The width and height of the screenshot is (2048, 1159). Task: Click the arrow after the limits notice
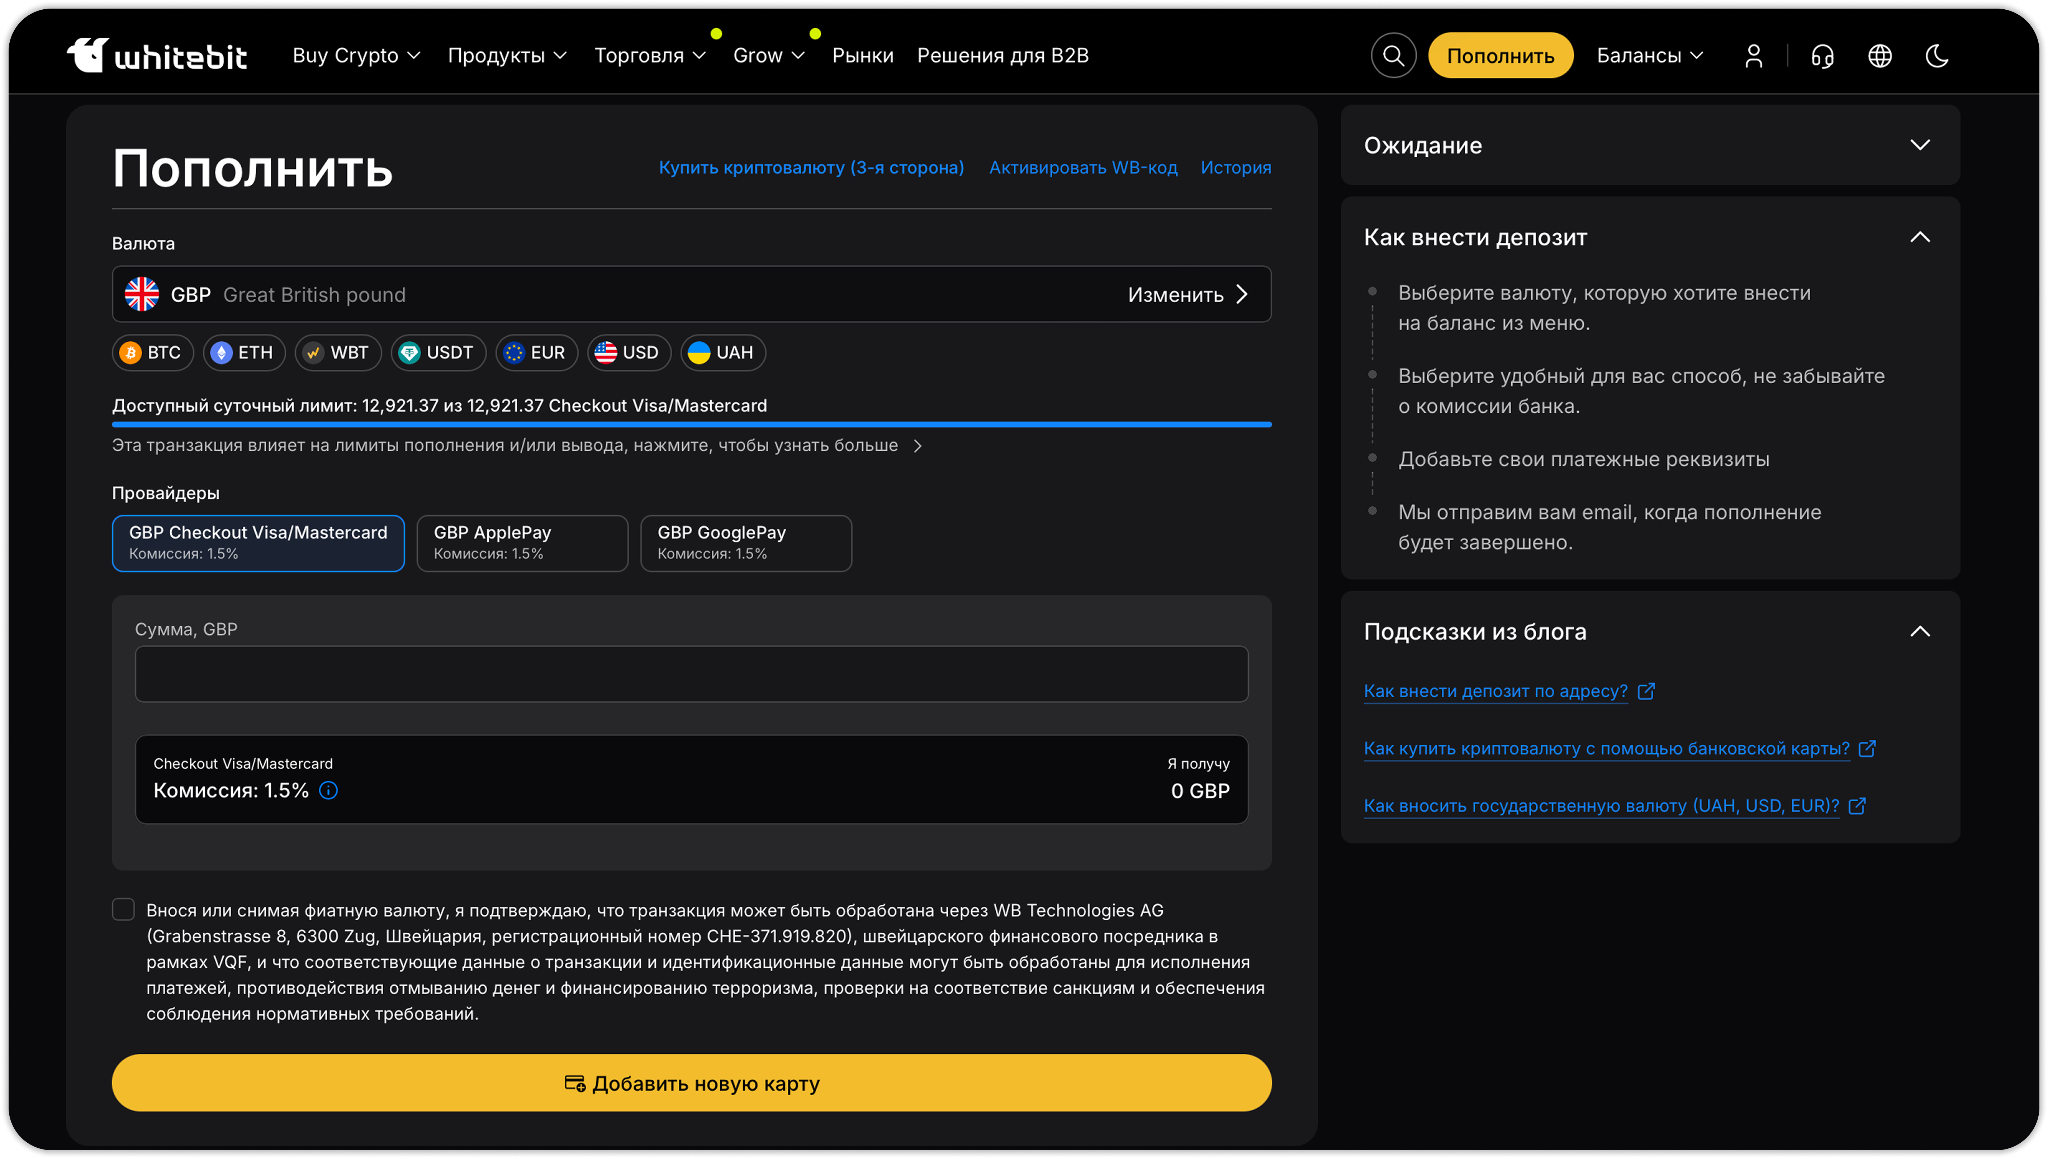(918, 446)
